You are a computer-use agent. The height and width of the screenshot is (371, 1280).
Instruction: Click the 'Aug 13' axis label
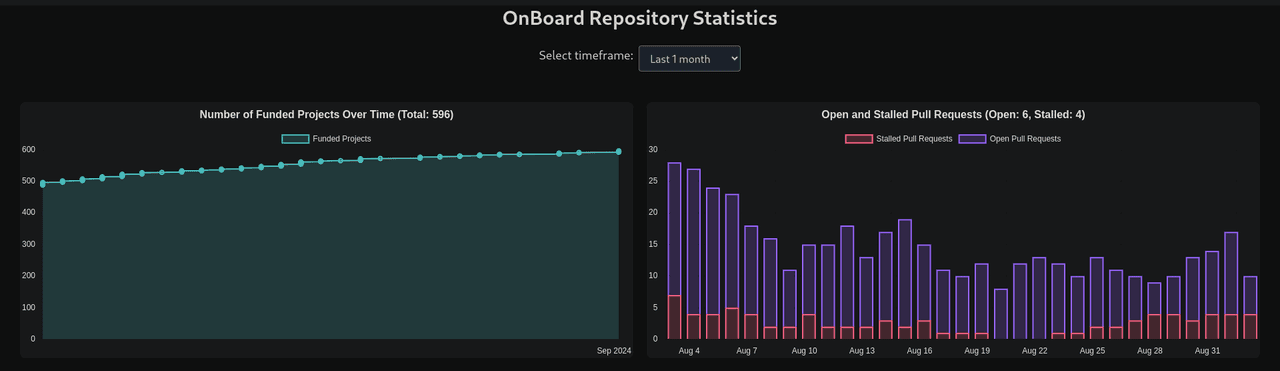coord(862,351)
